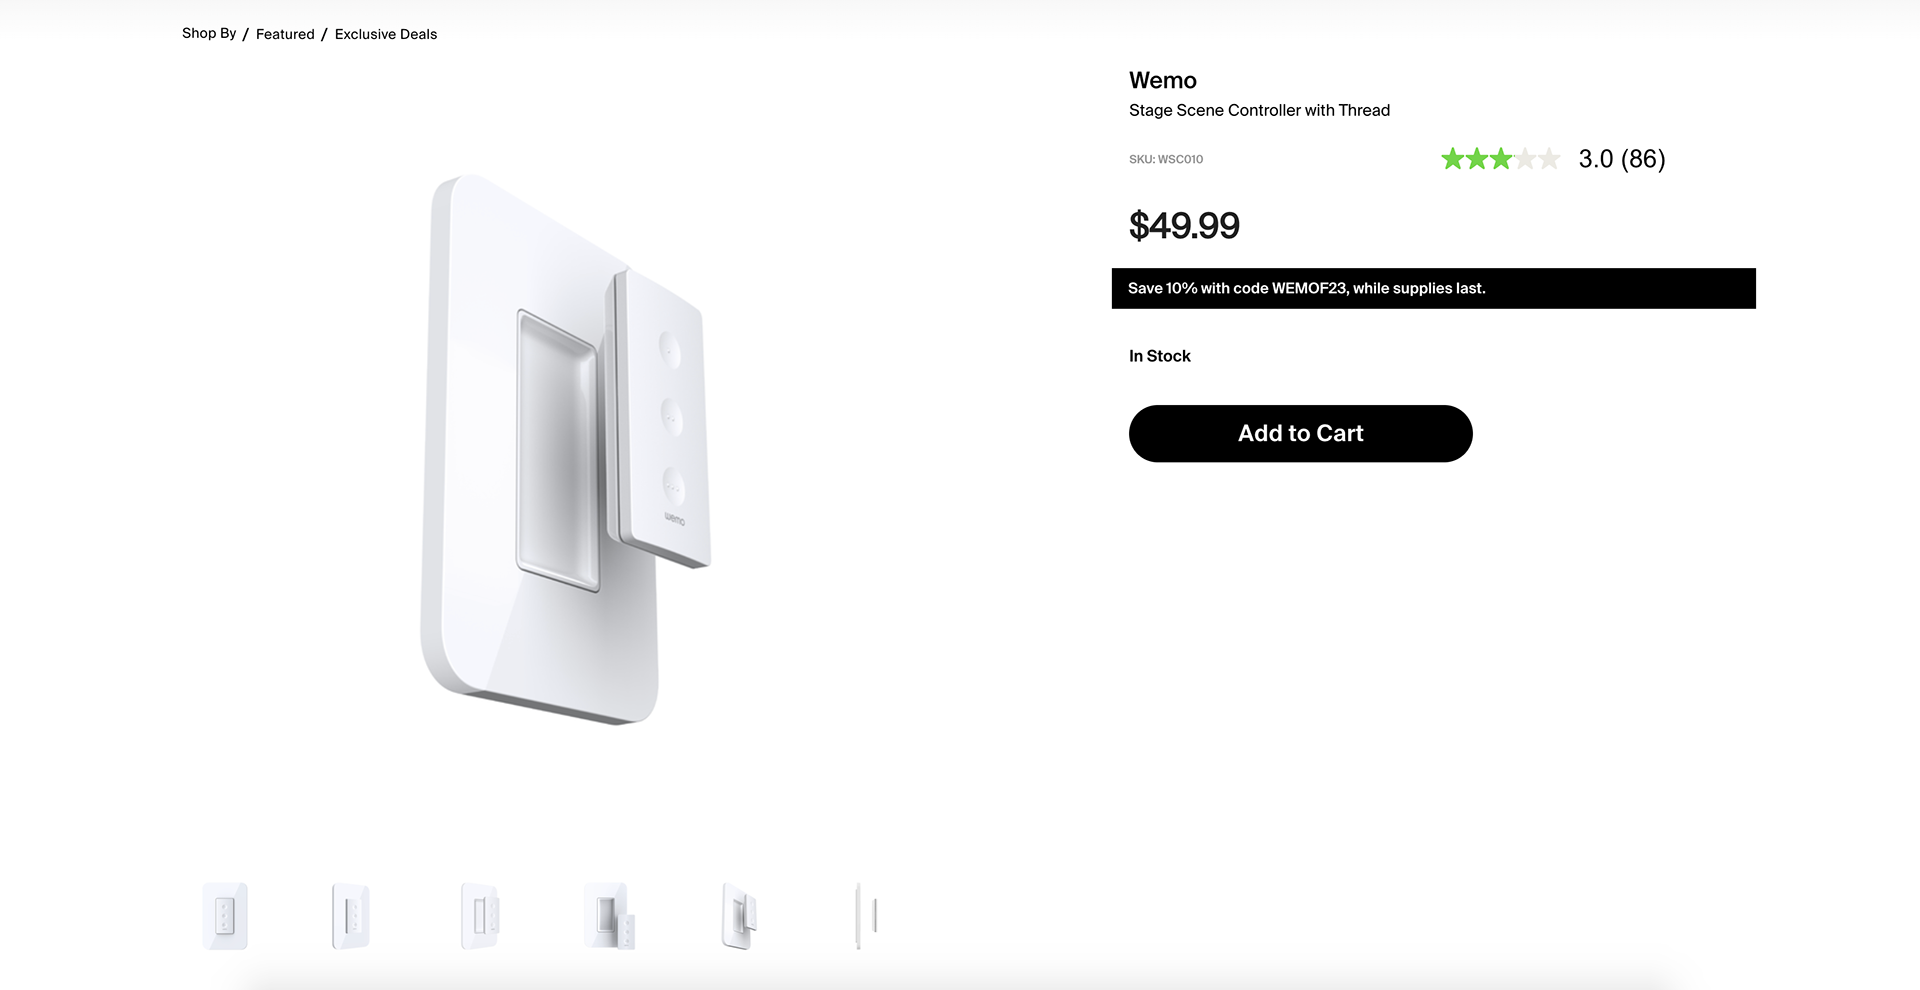Select the fifth thumbnail with perspective view

tap(739, 915)
